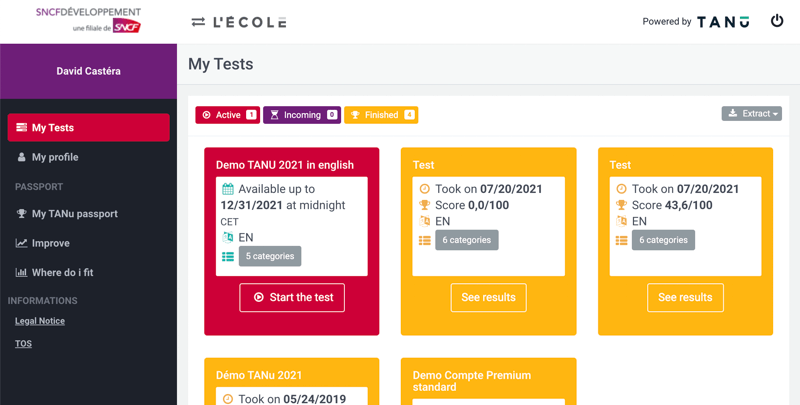
Task: Expand the 5 categories badge
Action: tap(270, 256)
